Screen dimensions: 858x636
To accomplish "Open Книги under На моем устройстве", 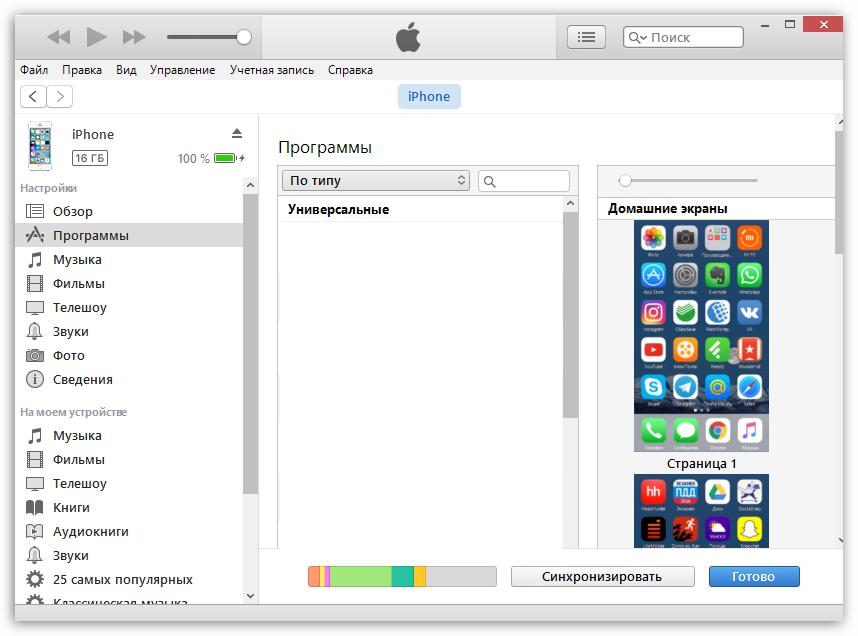I will pos(71,507).
